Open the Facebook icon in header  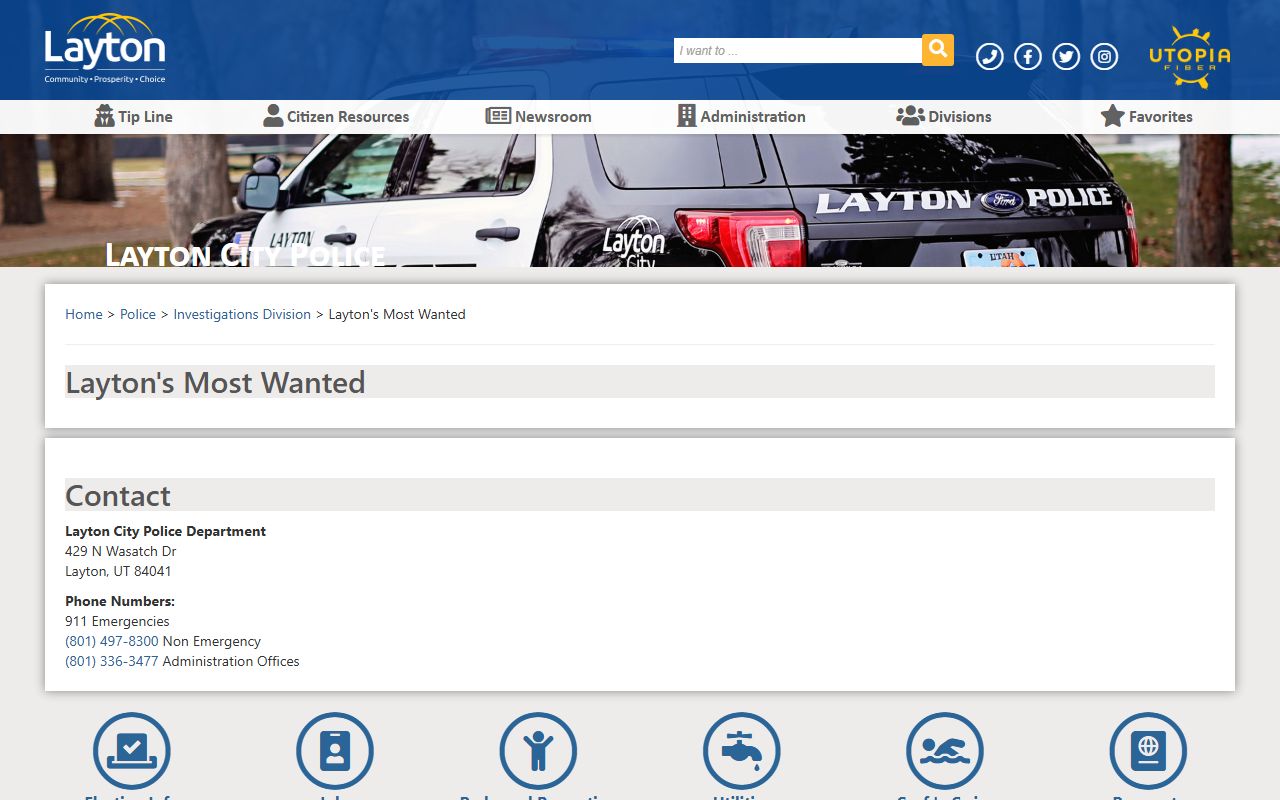pyautogui.click(x=1028, y=57)
